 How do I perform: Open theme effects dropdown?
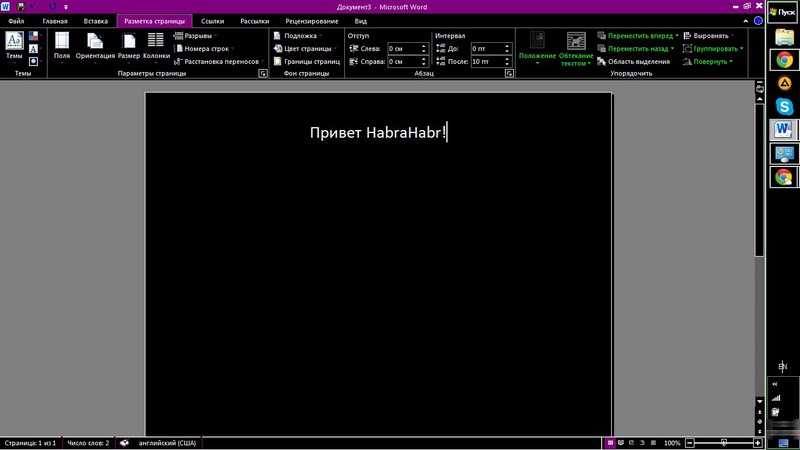point(35,62)
